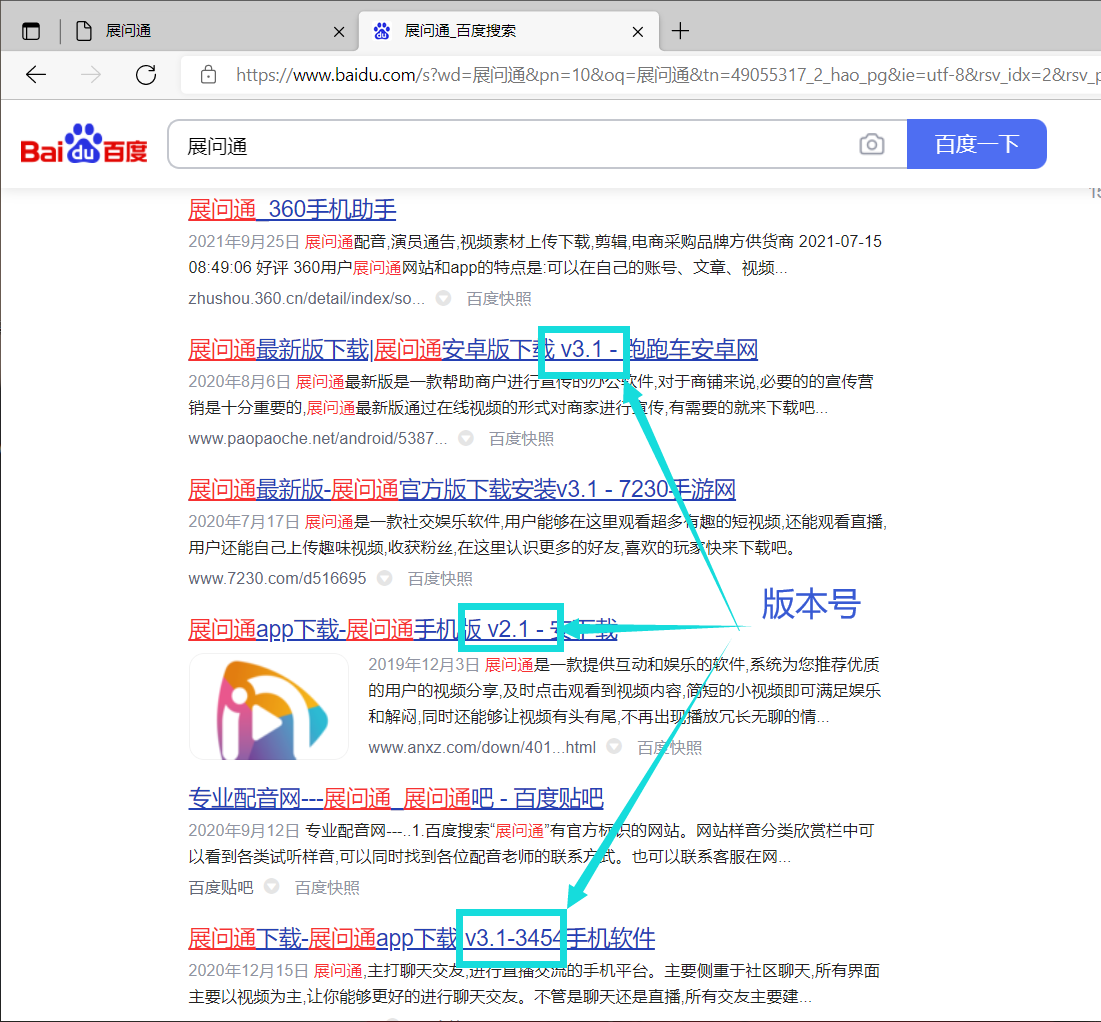This screenshot has width=1101, height=1022.
Task: Open 专业配音网 百度贴吧 result
Action: pos(396,798)
